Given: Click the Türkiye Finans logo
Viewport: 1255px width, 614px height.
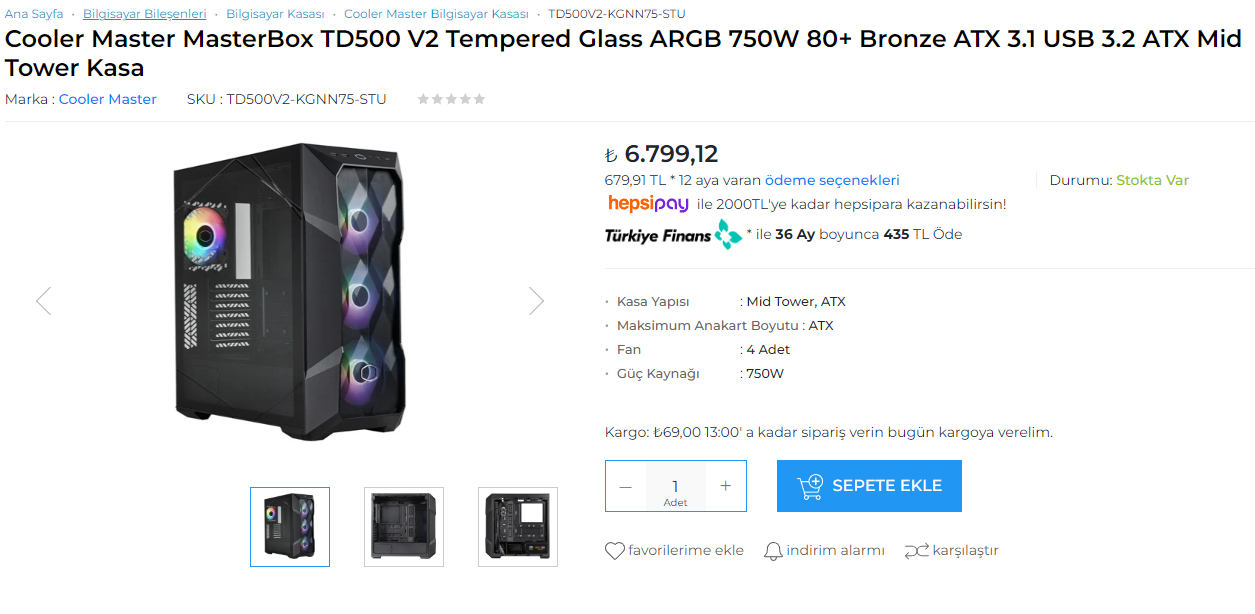Looking at the screenshot, I should (673, 235).
